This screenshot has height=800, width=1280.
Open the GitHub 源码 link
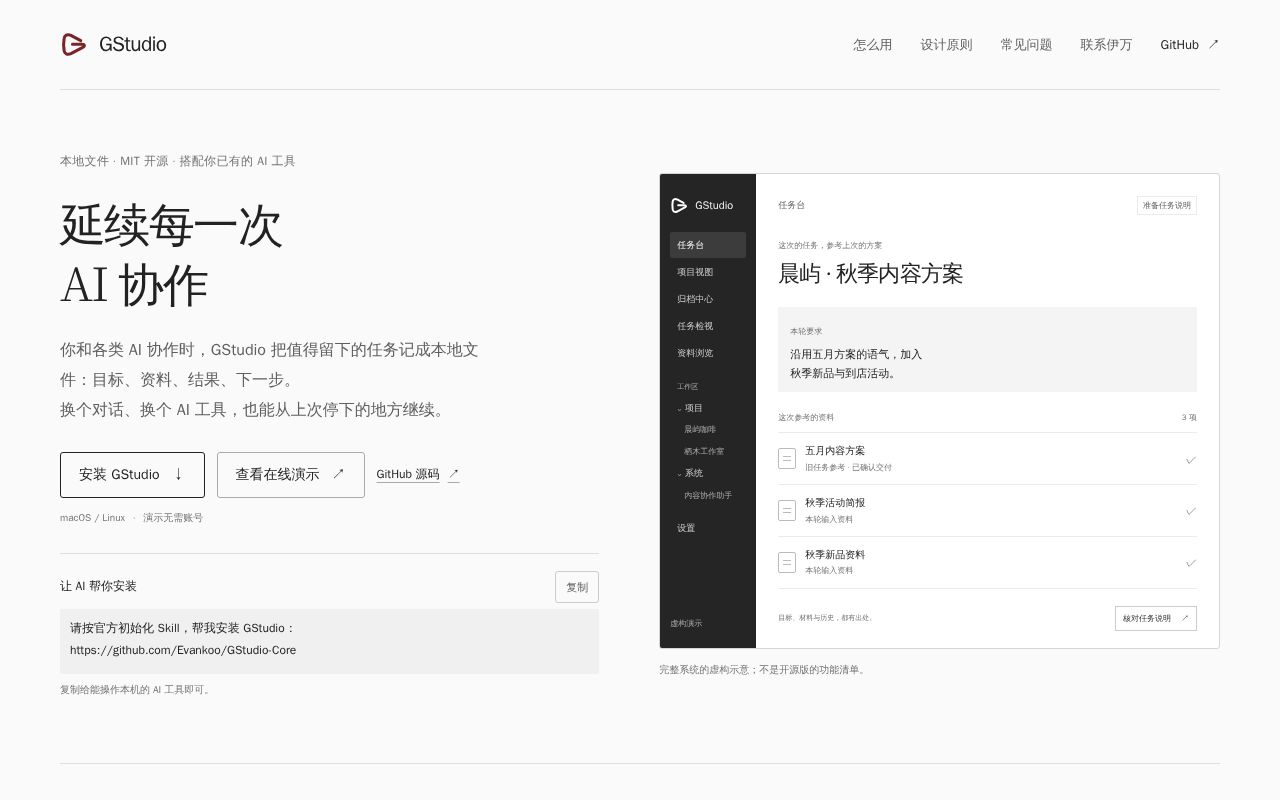[x=418, y=474]
